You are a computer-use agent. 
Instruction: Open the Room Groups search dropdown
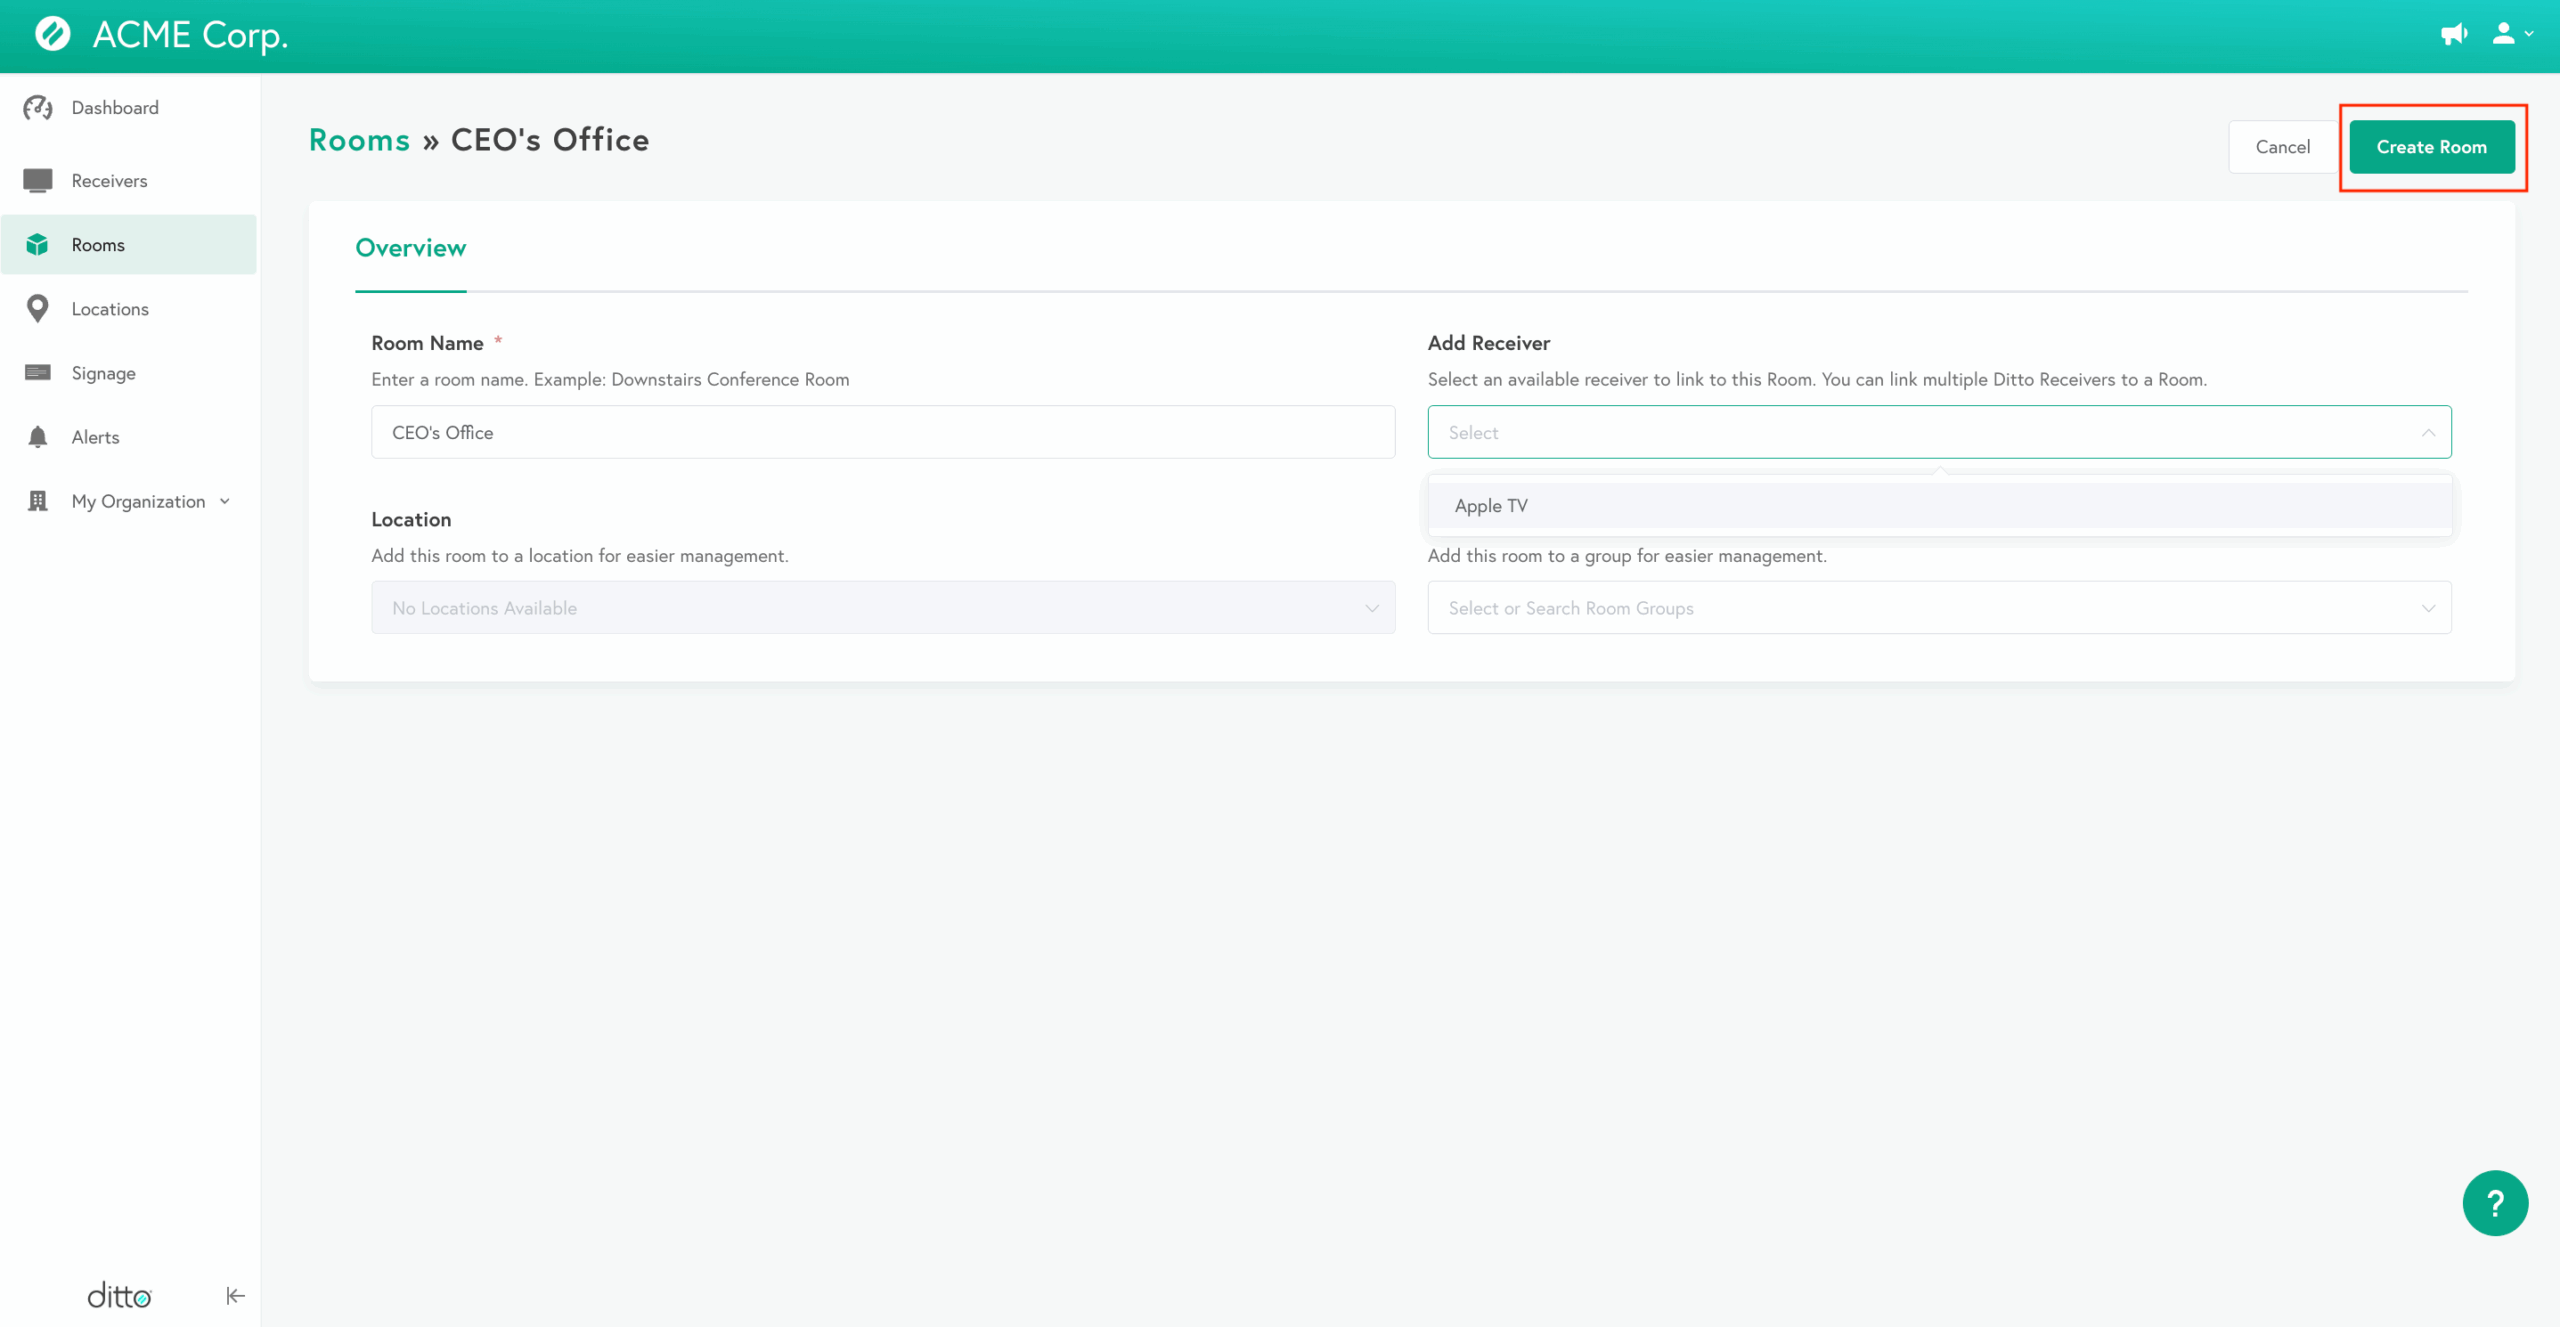click(x=1938, y=608)
